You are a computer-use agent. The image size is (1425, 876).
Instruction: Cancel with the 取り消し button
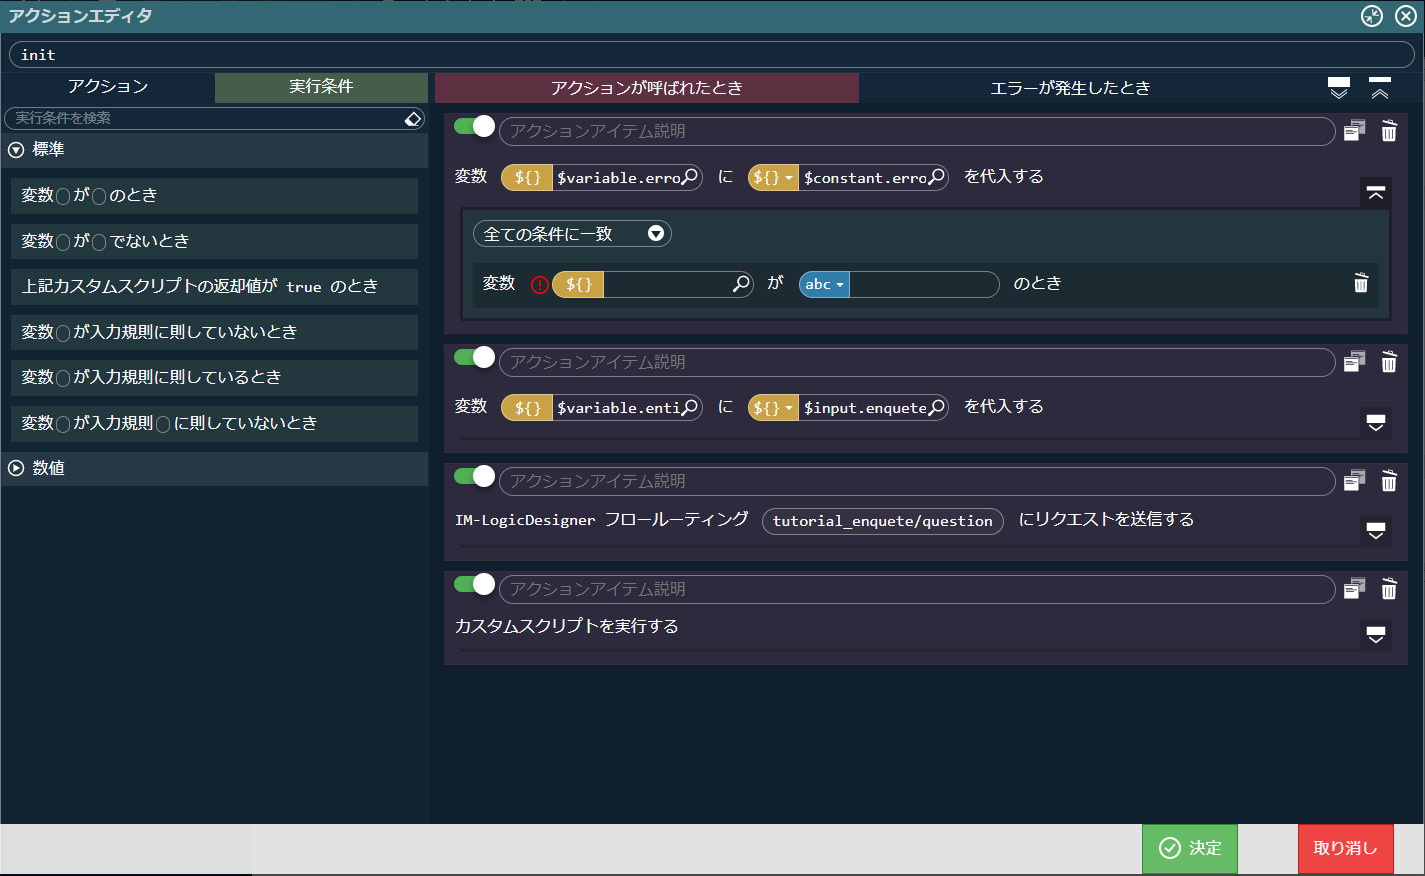[x=1345, y=848]
